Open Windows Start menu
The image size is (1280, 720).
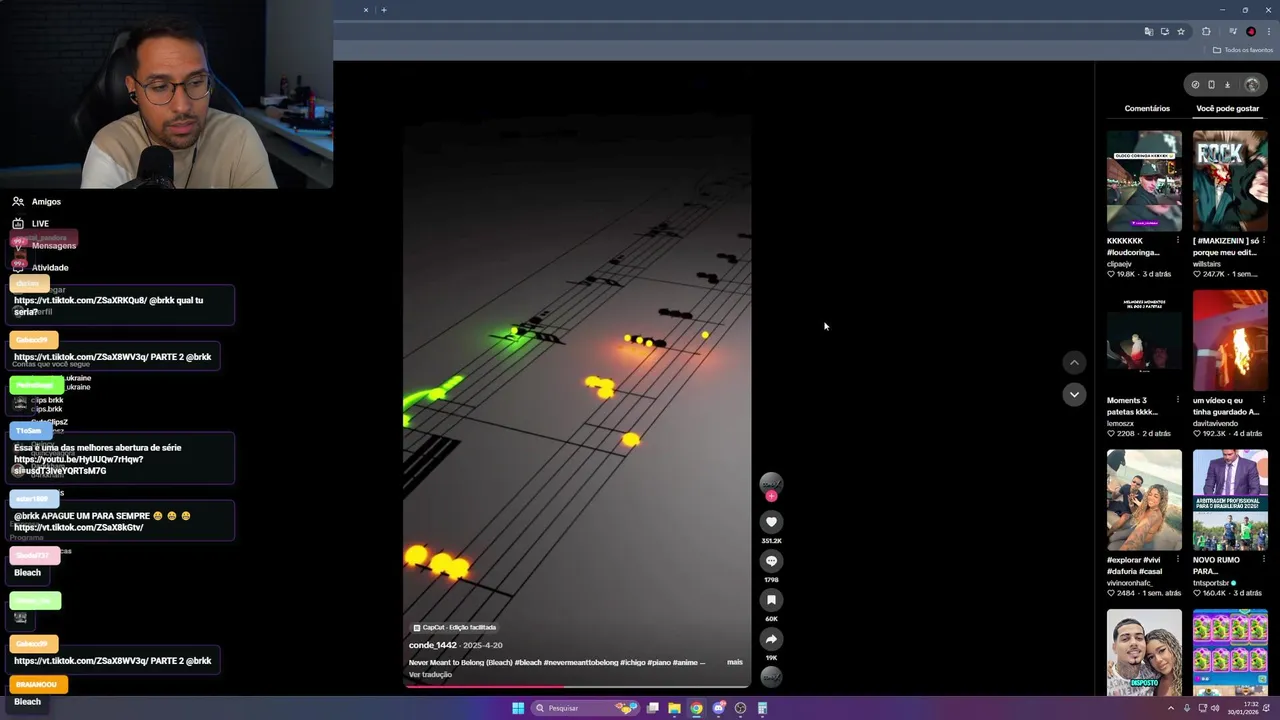[x=518, y=708]
